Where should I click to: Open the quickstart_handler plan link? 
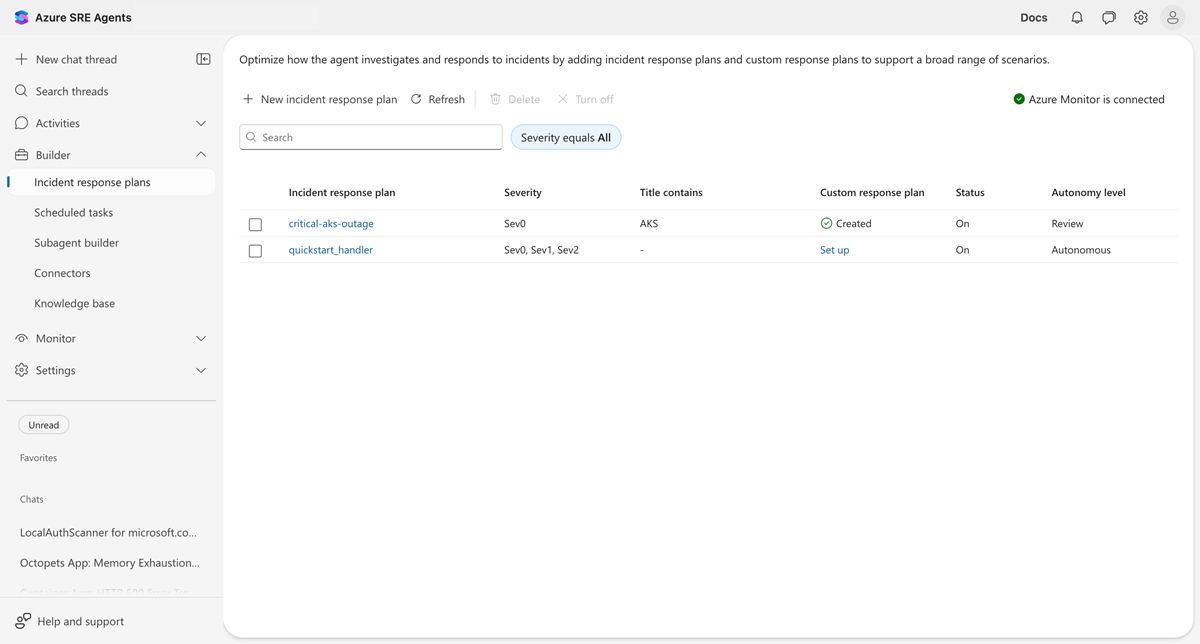(331, 250)
